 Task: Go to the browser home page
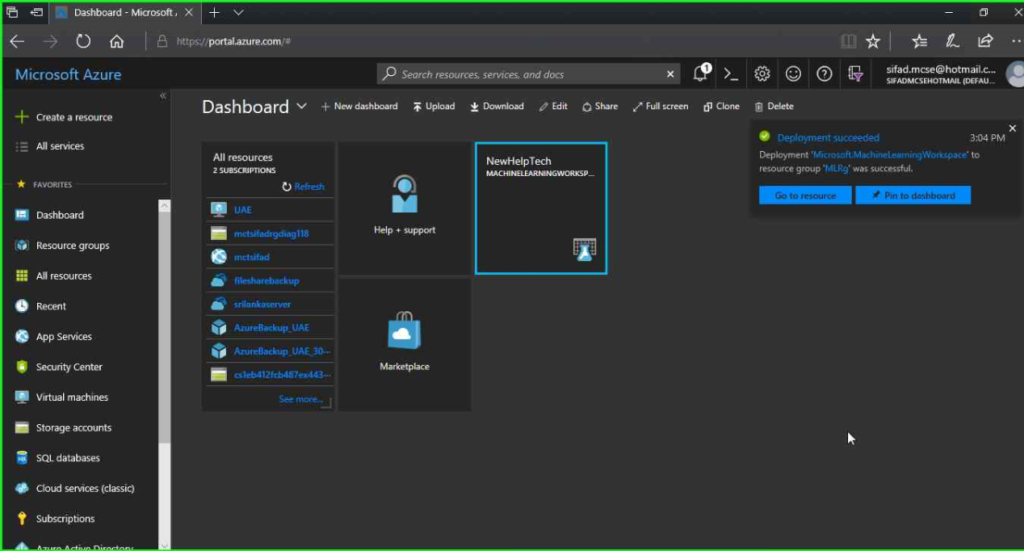point(116,41)
